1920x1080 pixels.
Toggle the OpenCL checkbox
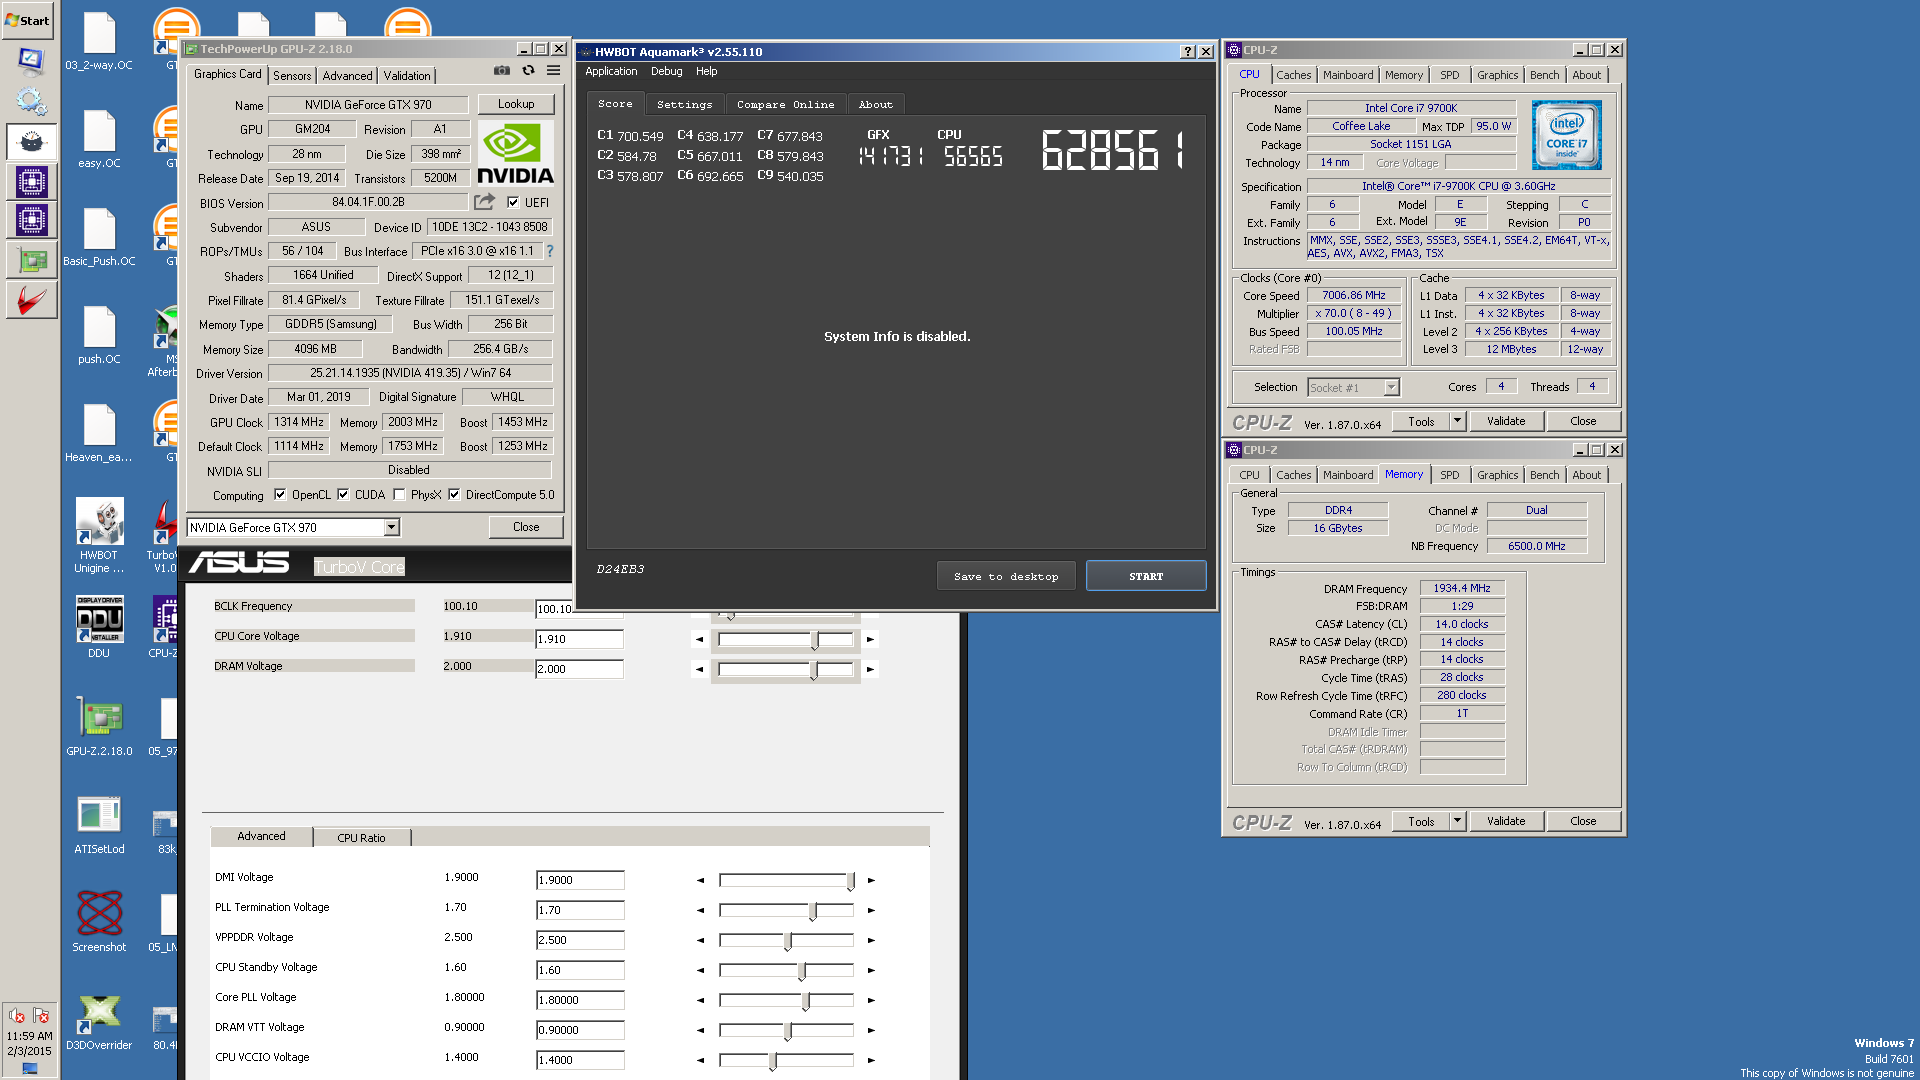[280, 494]
